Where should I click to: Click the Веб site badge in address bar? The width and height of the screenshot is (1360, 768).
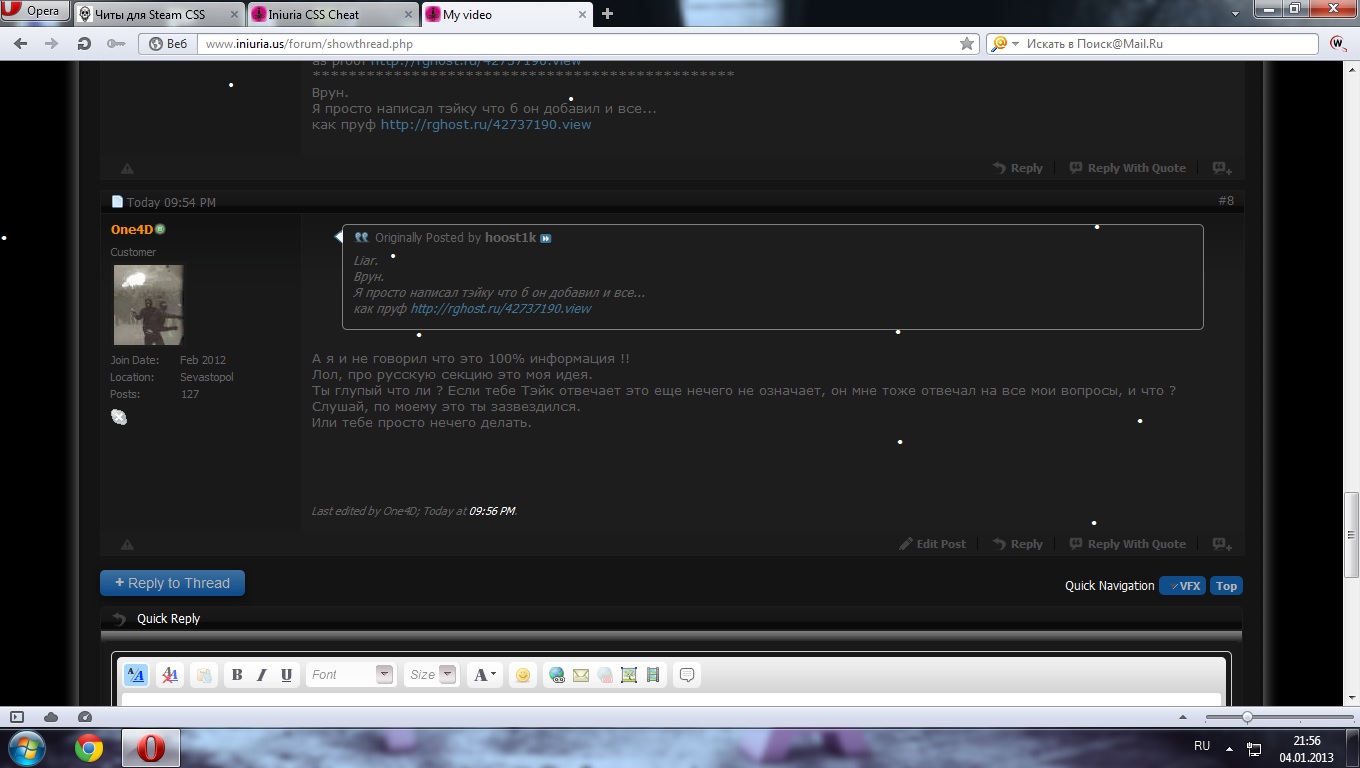click(x=168, y=44)
